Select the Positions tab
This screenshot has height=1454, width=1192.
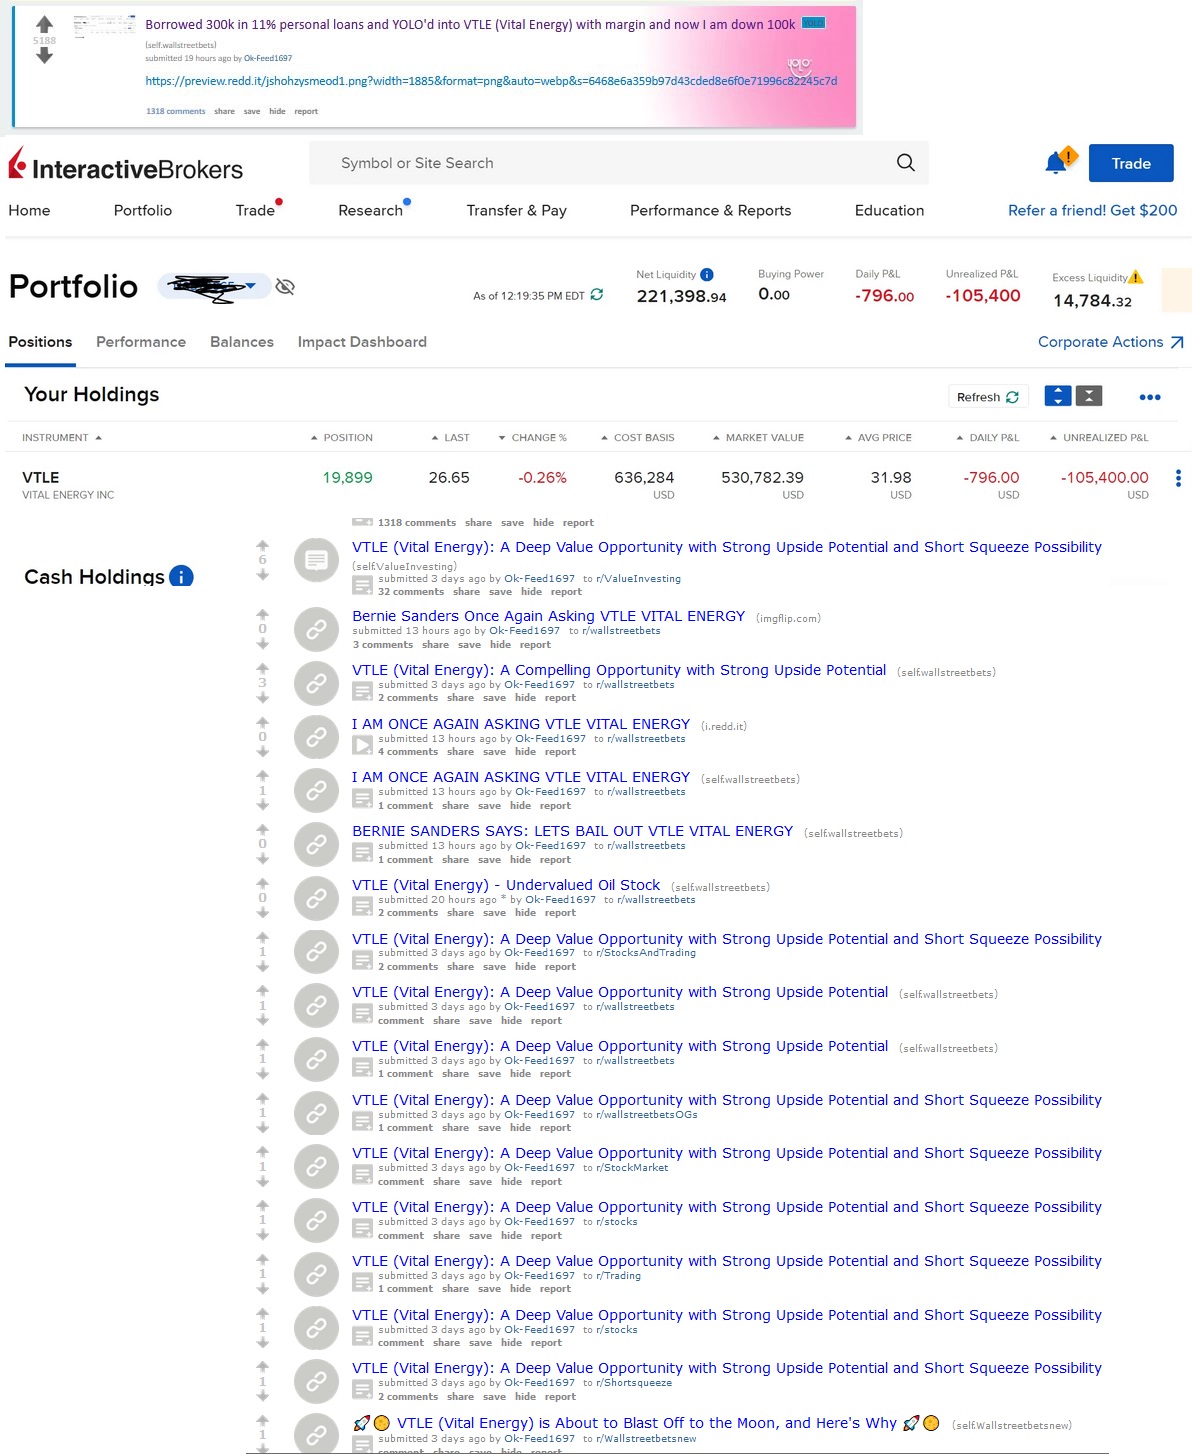pos(40,342)
